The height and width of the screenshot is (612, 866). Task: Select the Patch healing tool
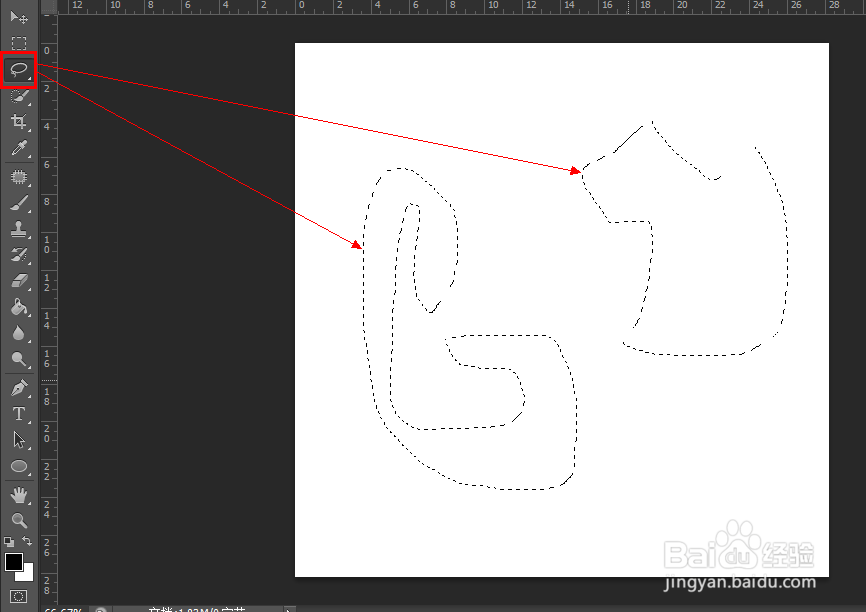[19, 177]
